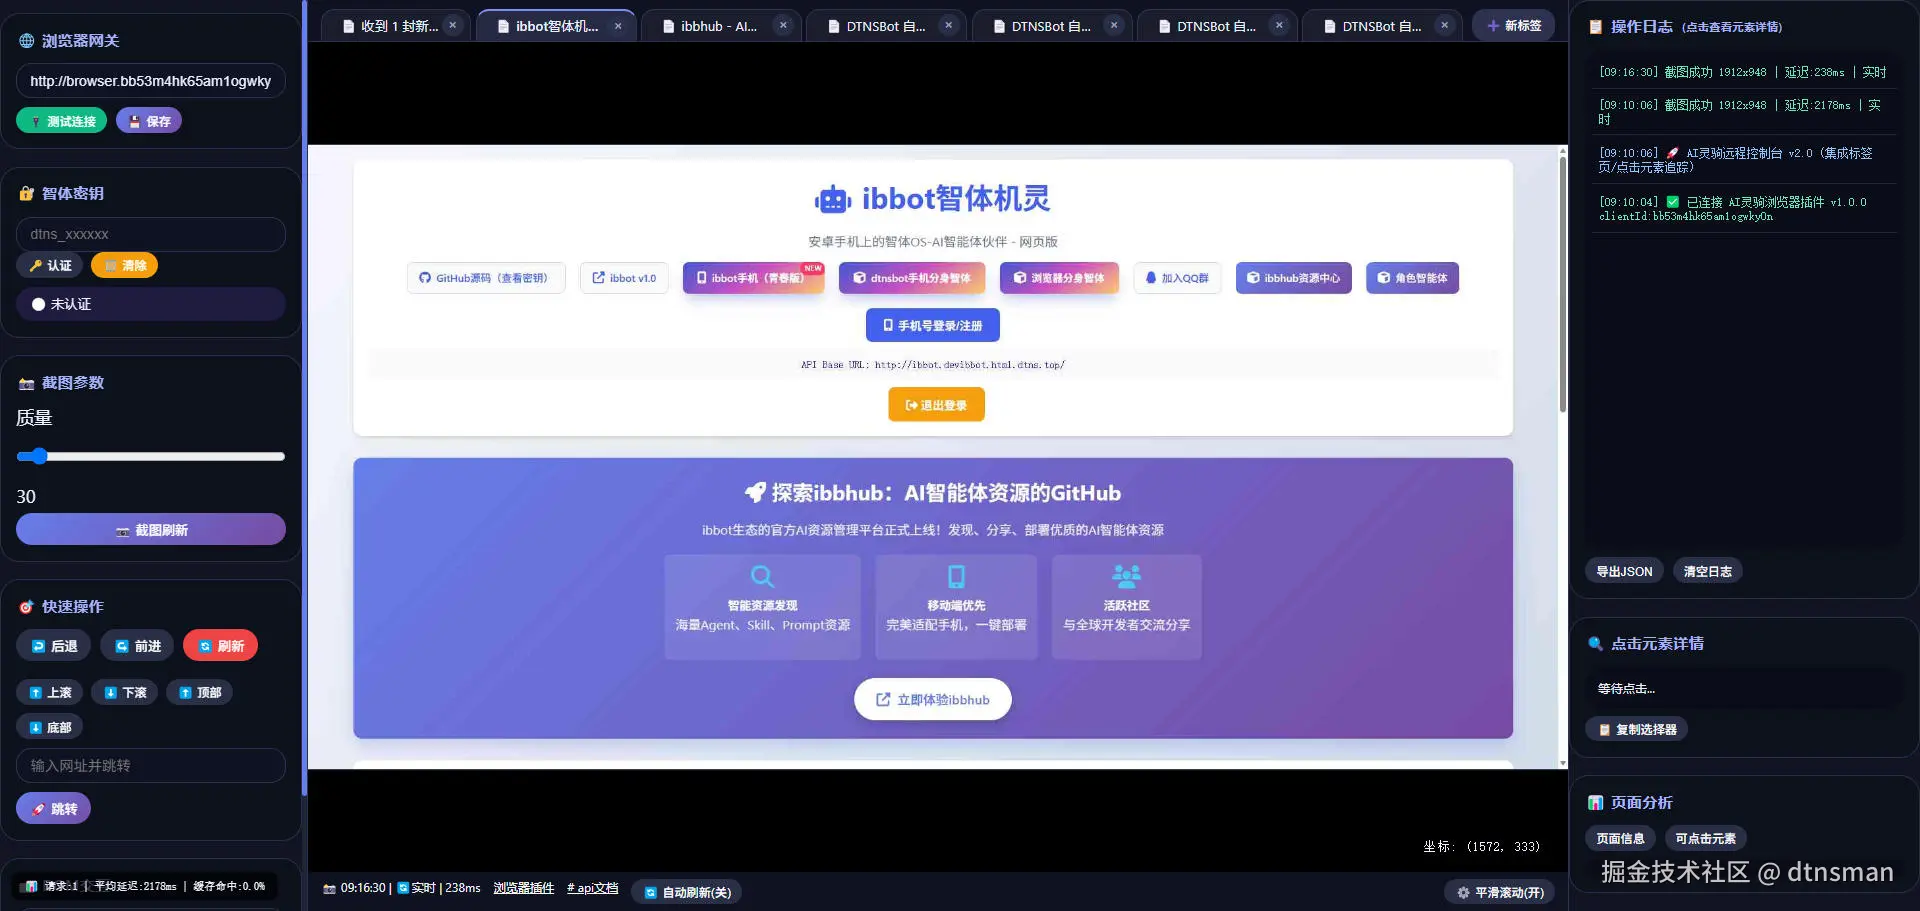Click the 跳转 navigate button

[53, 809]
